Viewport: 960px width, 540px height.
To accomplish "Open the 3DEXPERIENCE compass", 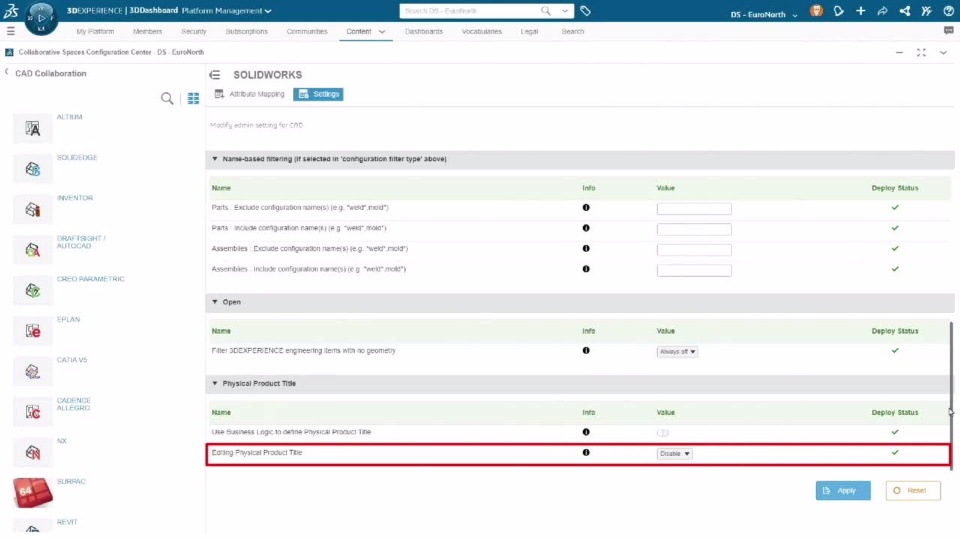I will pyautogui.click(x=41, y=18).
